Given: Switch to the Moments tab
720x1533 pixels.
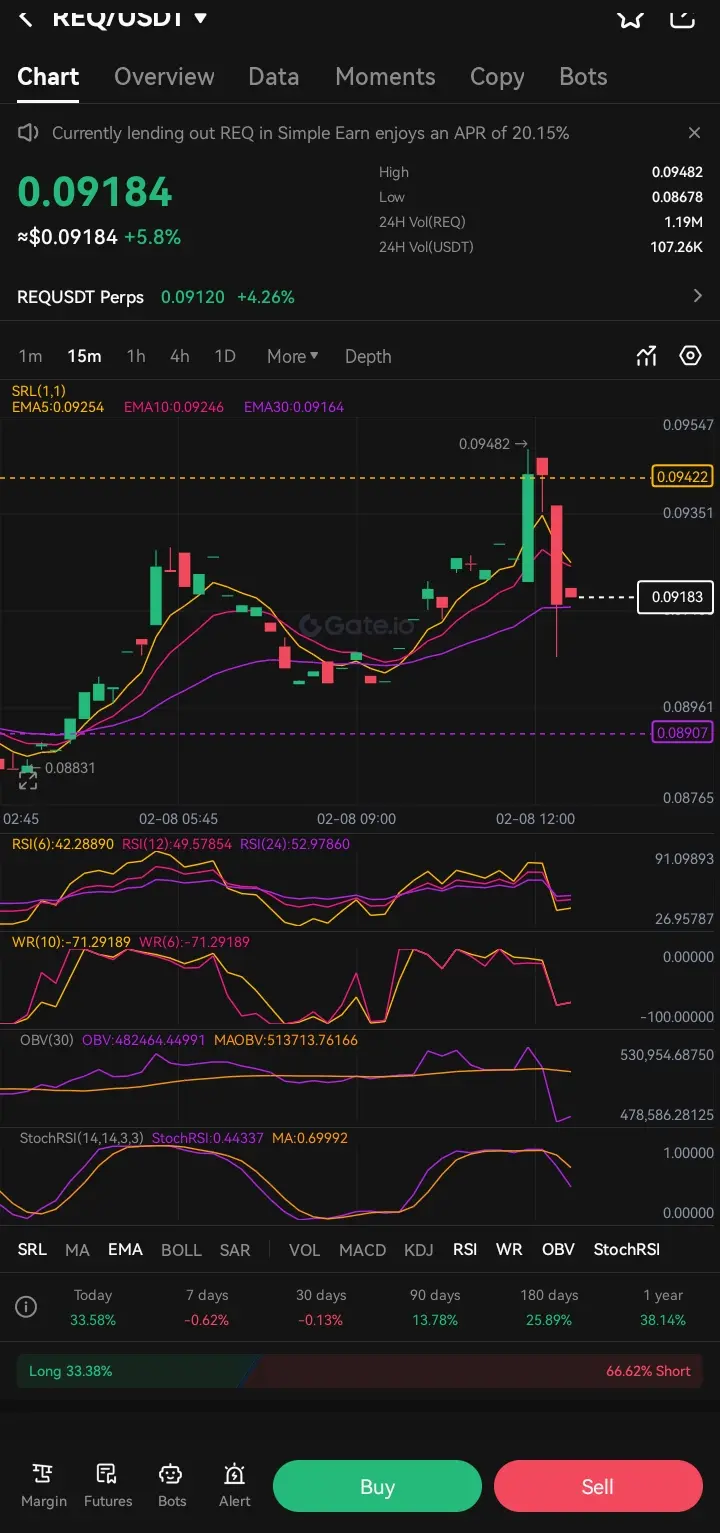Looking at the screenshot, I should [x=385, y=77].
